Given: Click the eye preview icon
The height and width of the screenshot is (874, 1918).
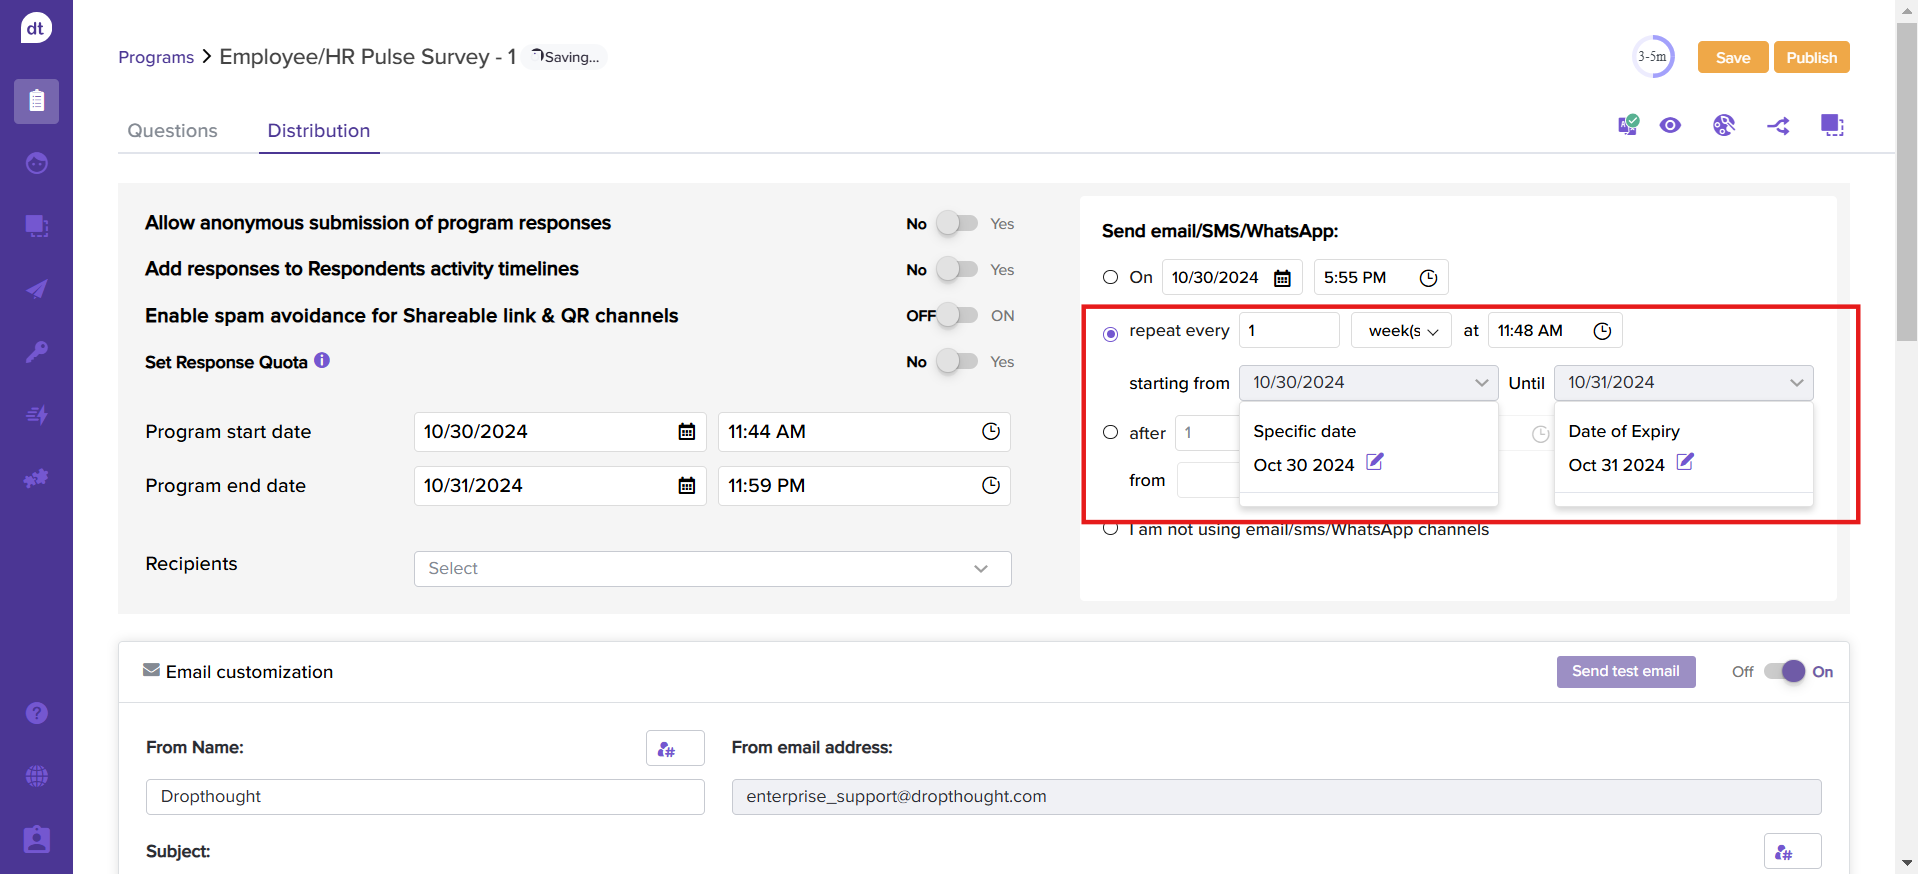Looking at the screenshot, I should click(1670, 125).
